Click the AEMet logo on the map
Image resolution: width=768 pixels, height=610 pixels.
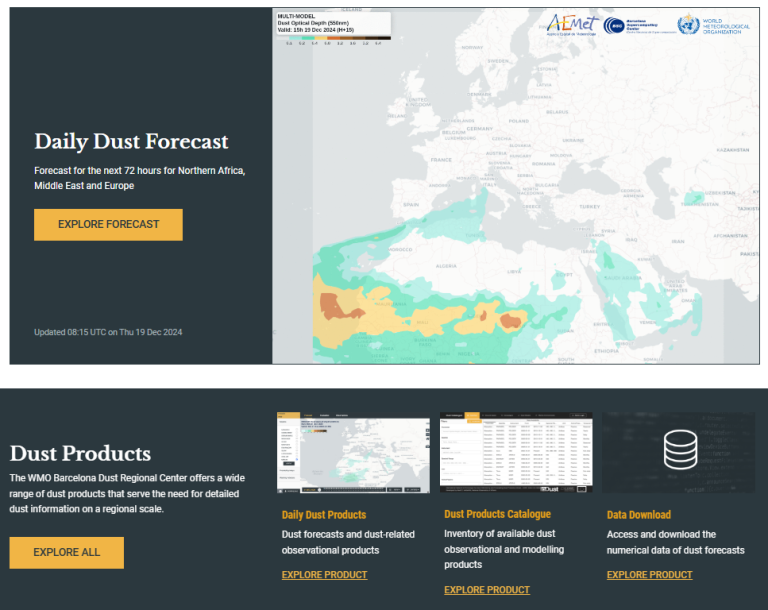[572, 24]
